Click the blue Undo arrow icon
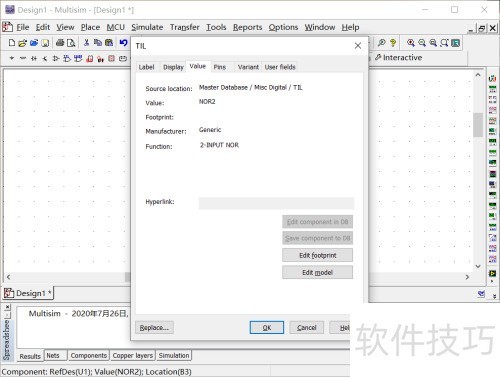The width and height of the screenshot is (500, 377). [x=124, y=43]
